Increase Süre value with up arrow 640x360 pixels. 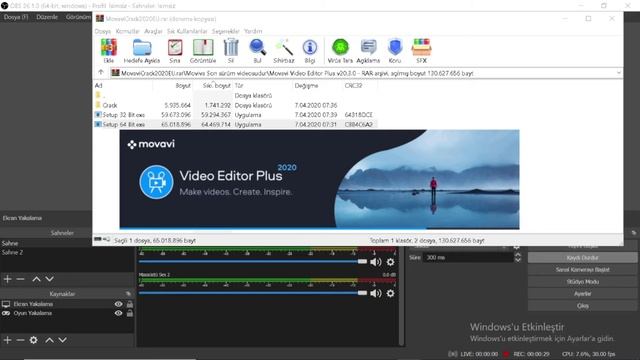518,255
